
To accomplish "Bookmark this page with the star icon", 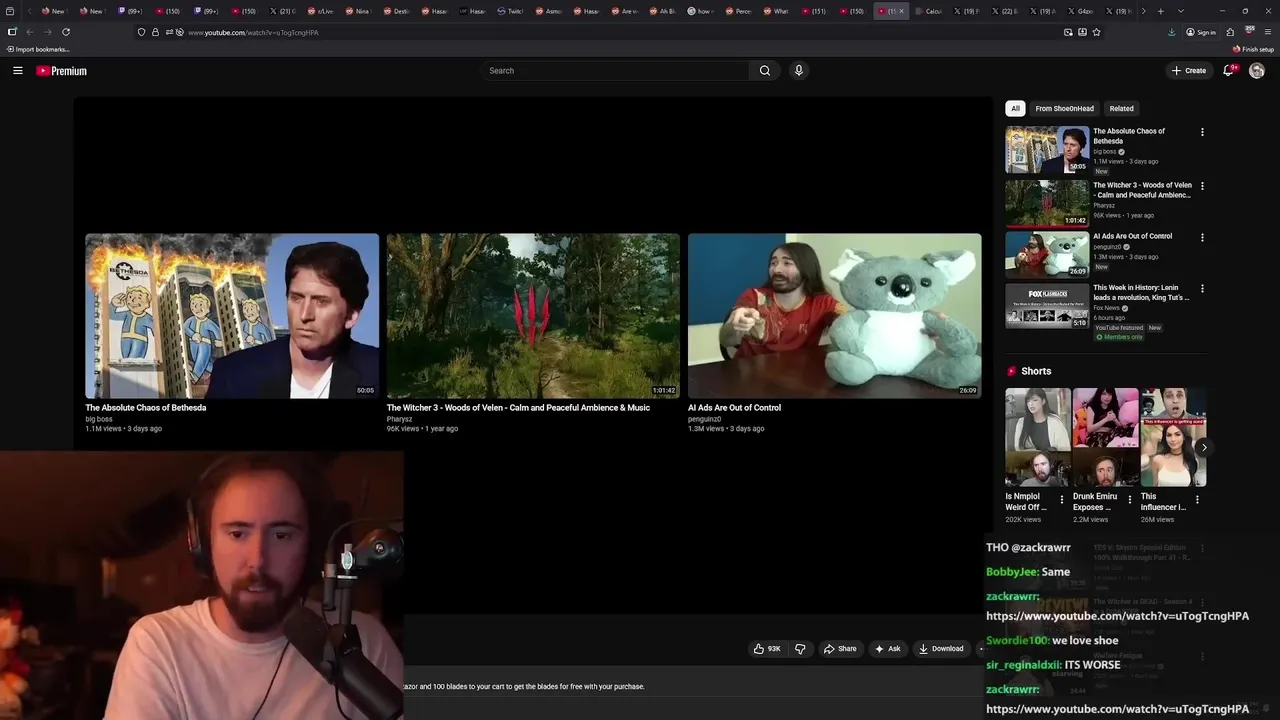I will click(x=1096, y=32).
